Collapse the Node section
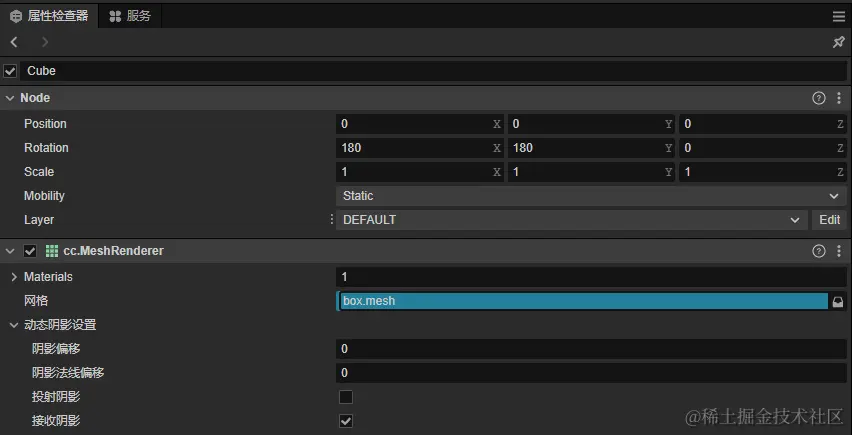Image resolution: width=852 pixels, height=435 pixels. click(10, 98)
